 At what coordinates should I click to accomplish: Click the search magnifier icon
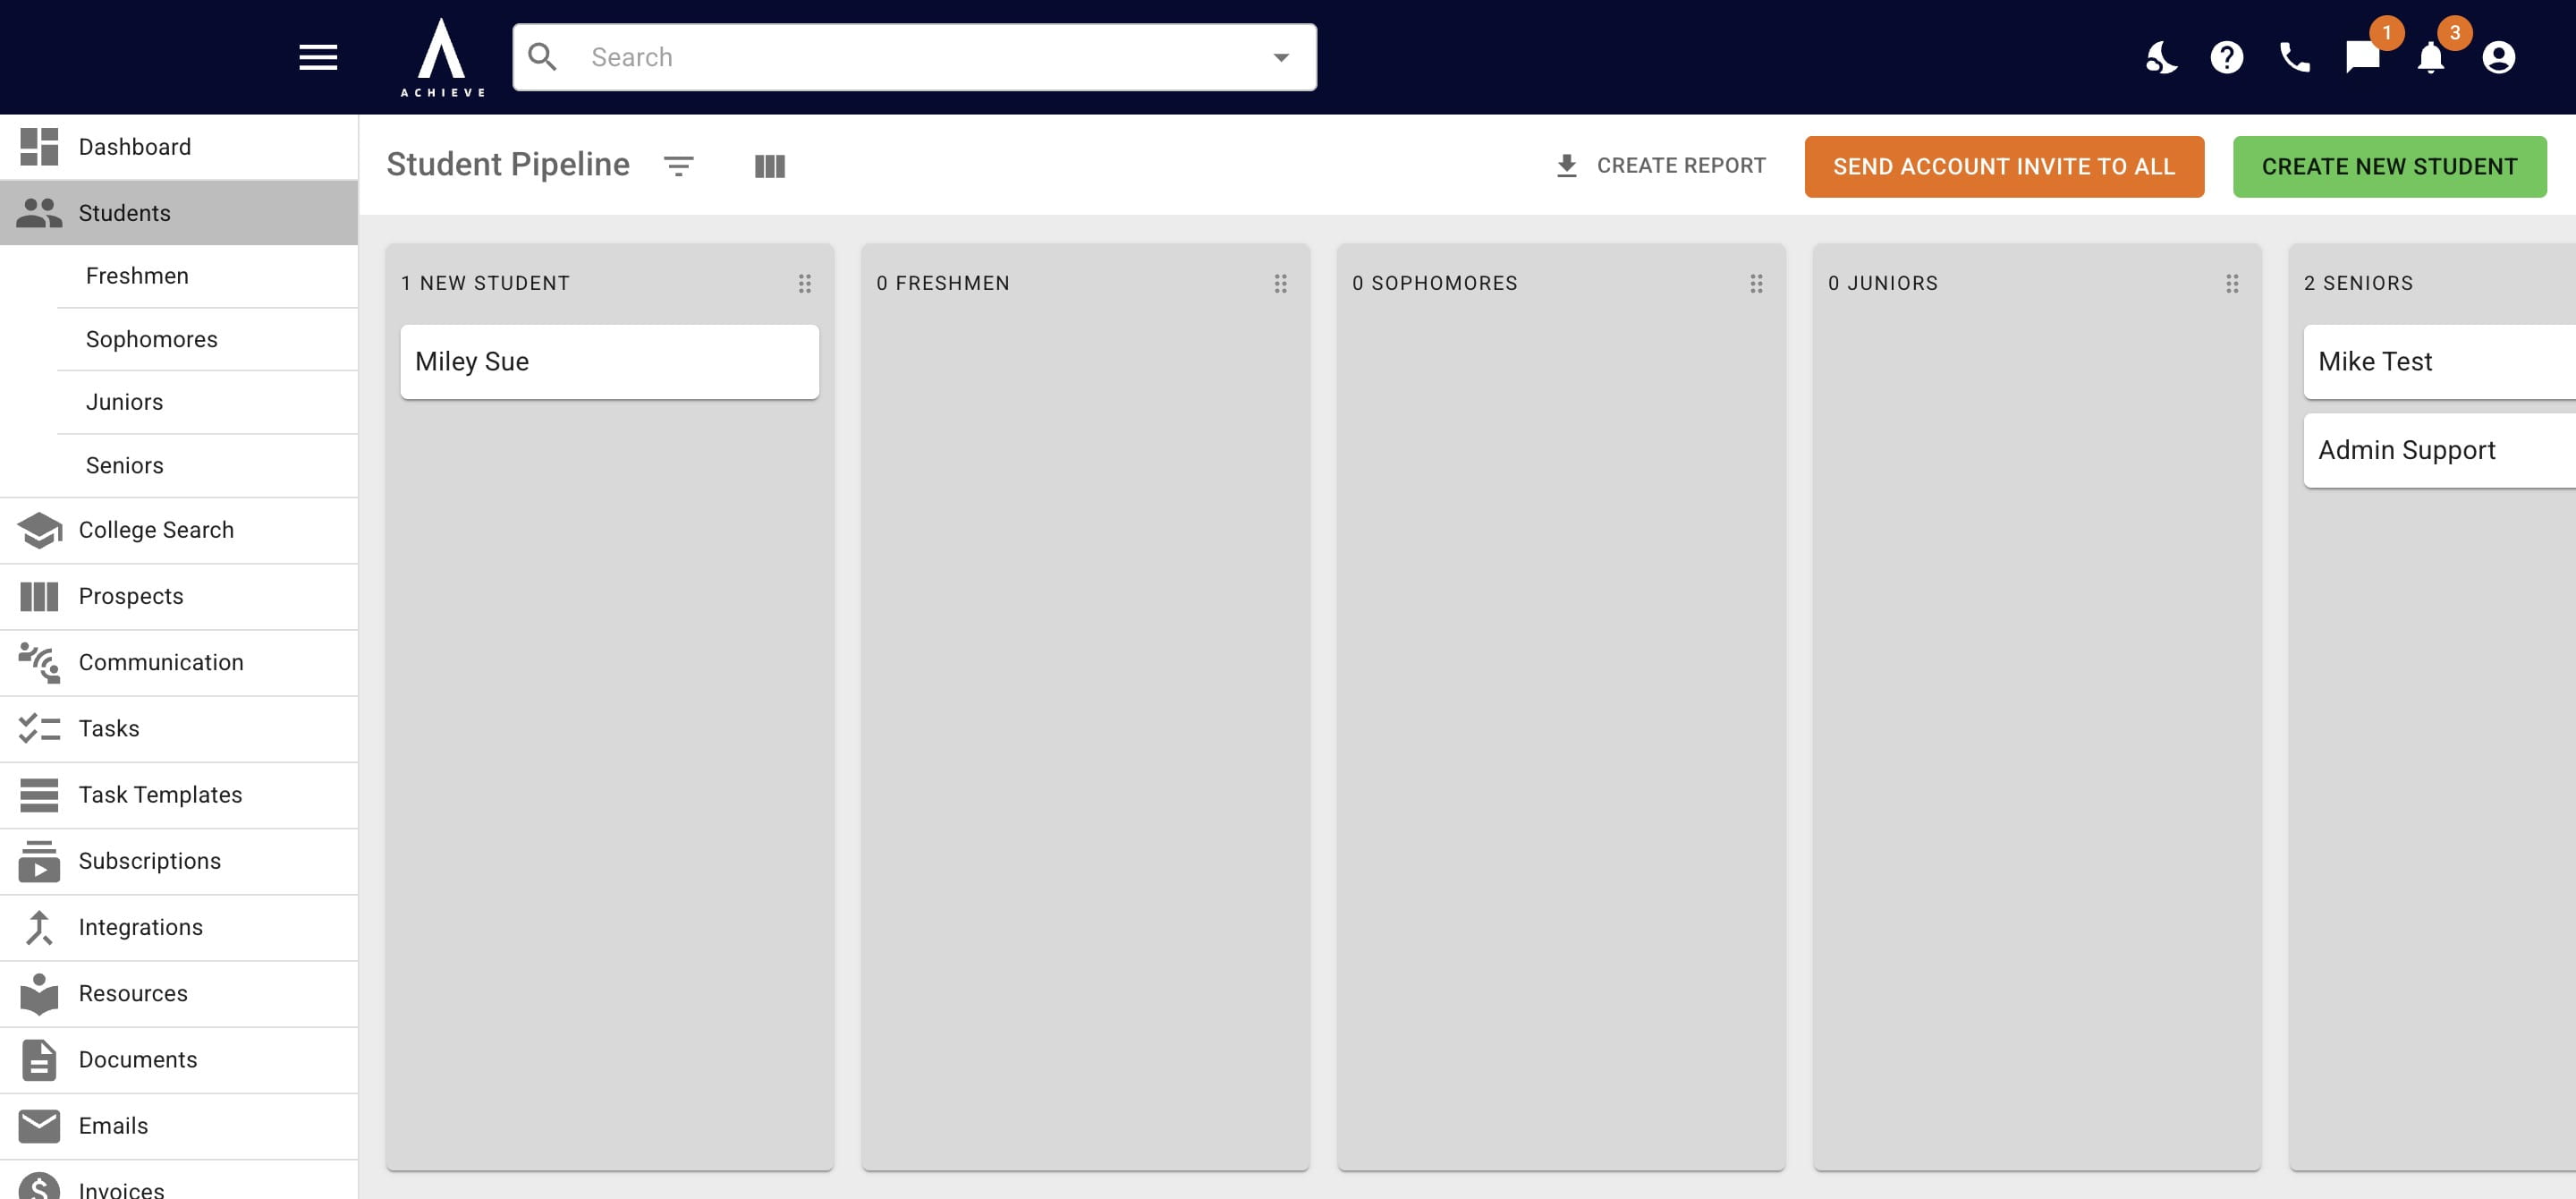point(542,57)
